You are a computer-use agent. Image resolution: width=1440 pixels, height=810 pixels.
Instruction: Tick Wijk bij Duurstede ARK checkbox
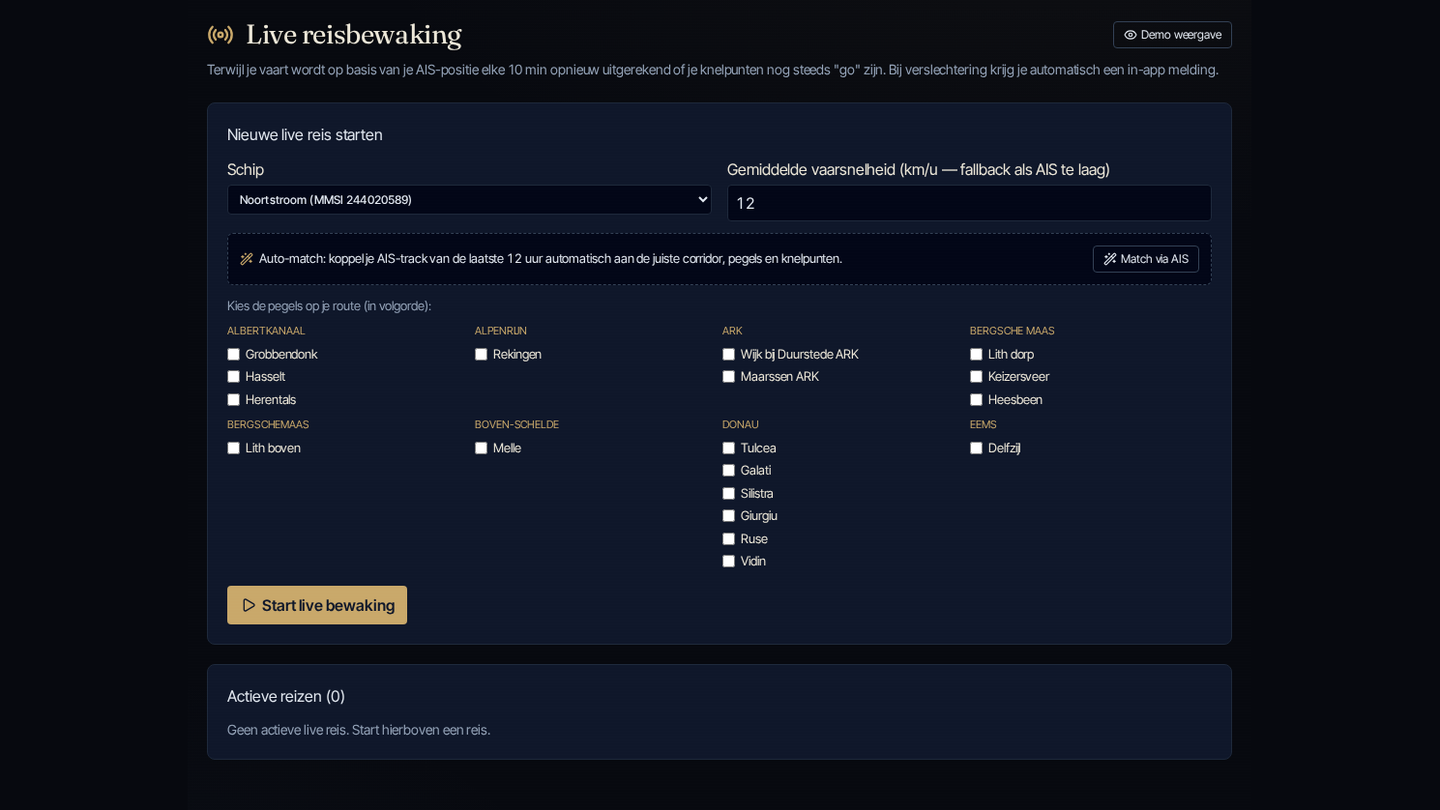(x=729, y=354)
